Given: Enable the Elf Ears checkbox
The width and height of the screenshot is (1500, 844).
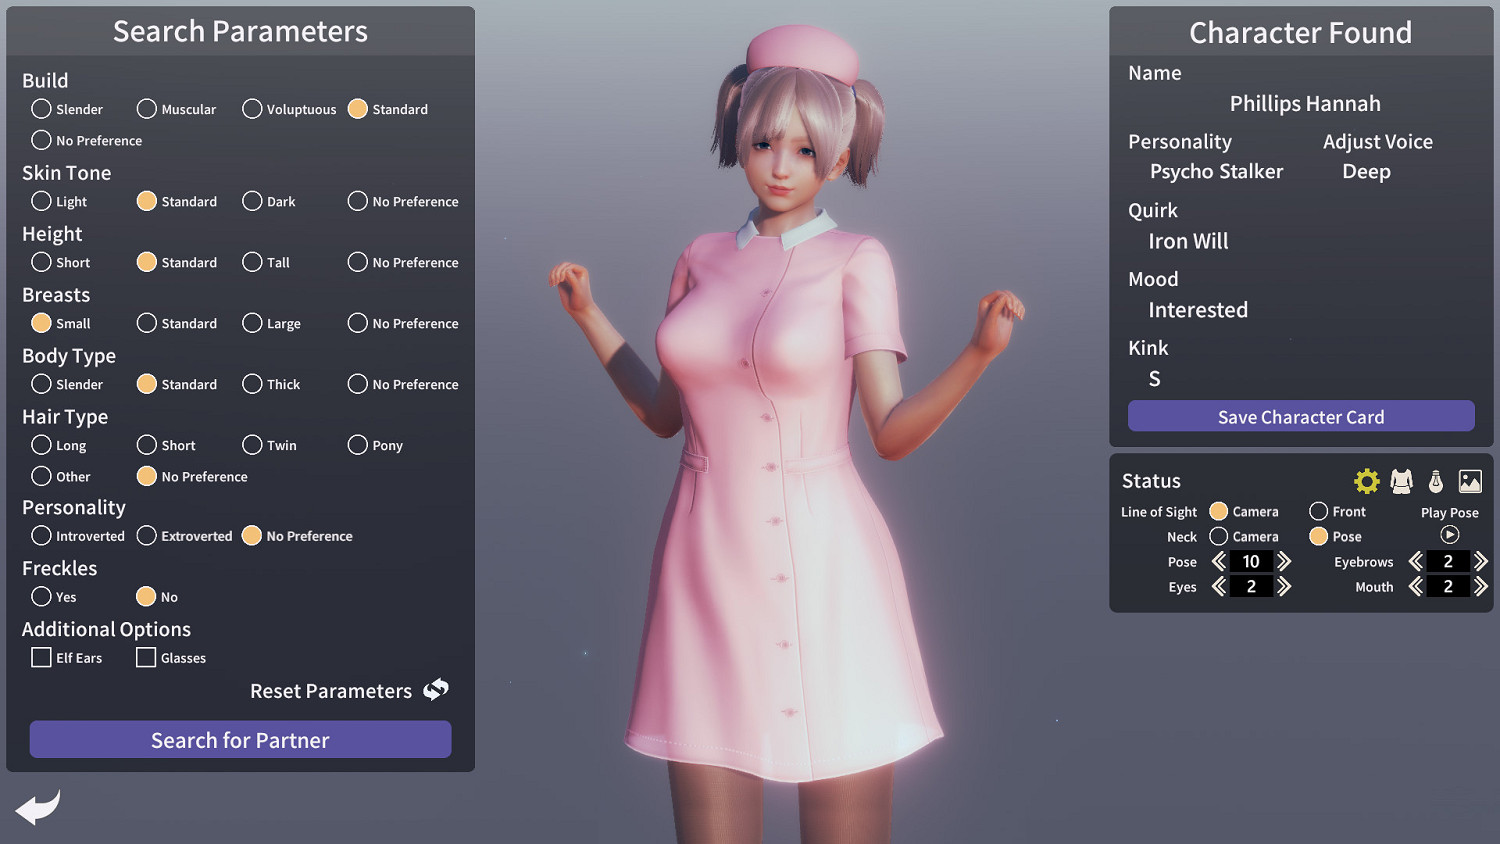Looking at the screenshot, I should [41, 657].
